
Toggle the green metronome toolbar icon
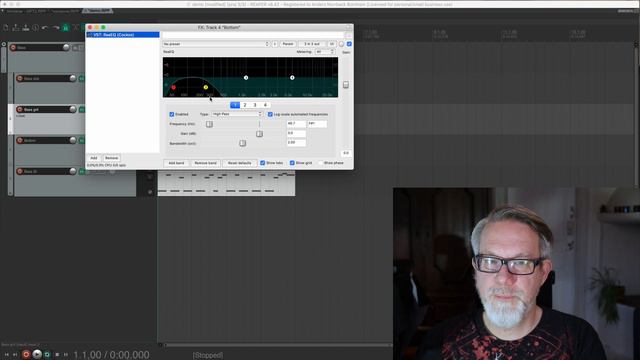pyautogui.click(x=65, y=27)
